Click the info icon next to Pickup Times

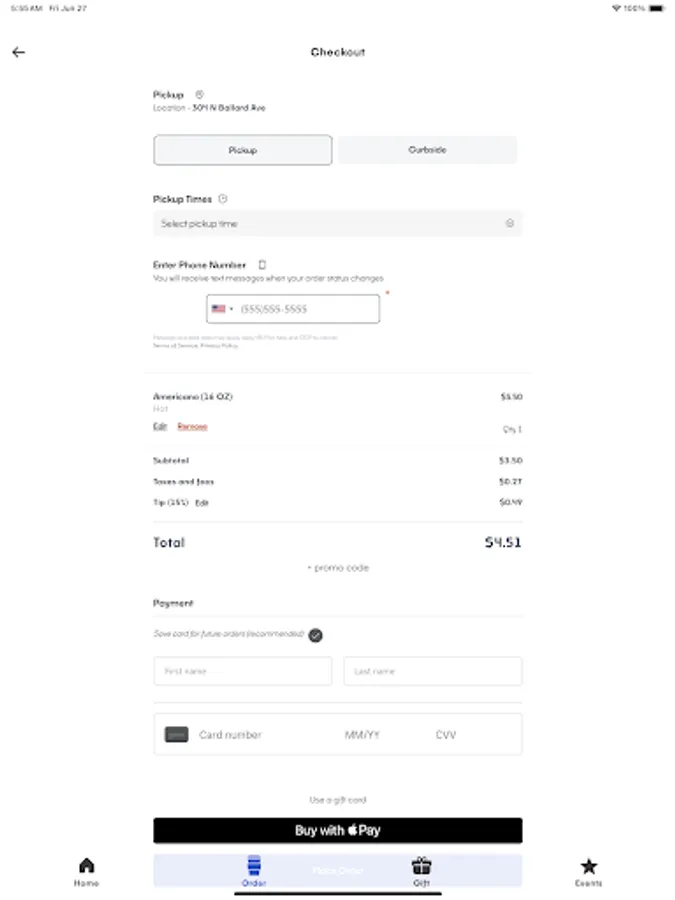pyautogui.click(x=222, y=198)
